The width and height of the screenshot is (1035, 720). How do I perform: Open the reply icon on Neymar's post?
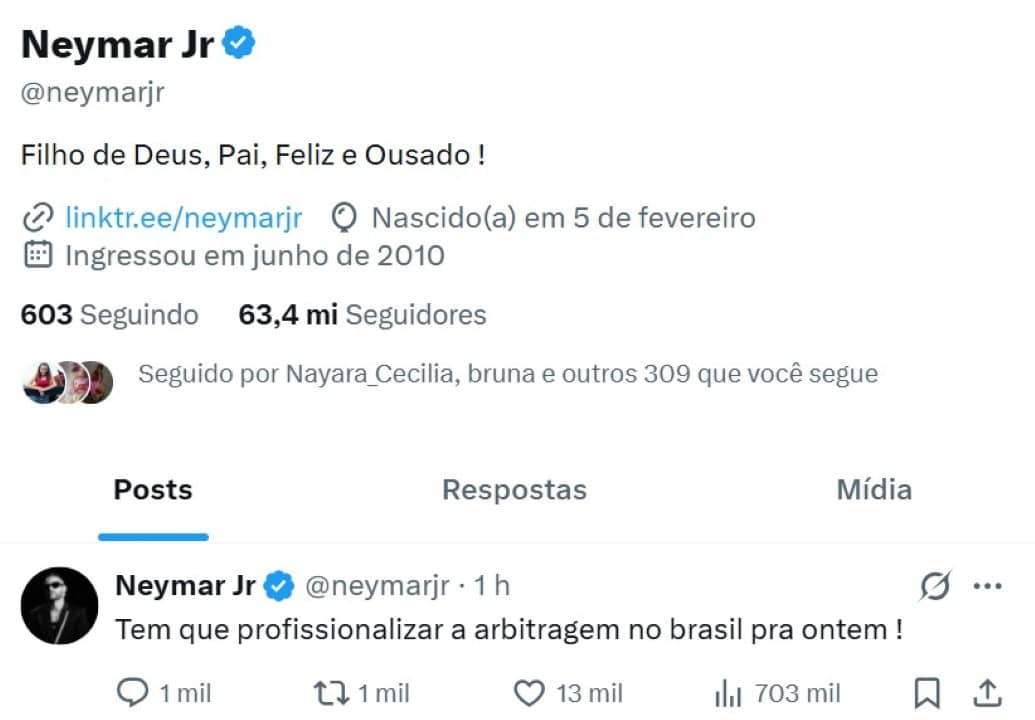point(133,692)
